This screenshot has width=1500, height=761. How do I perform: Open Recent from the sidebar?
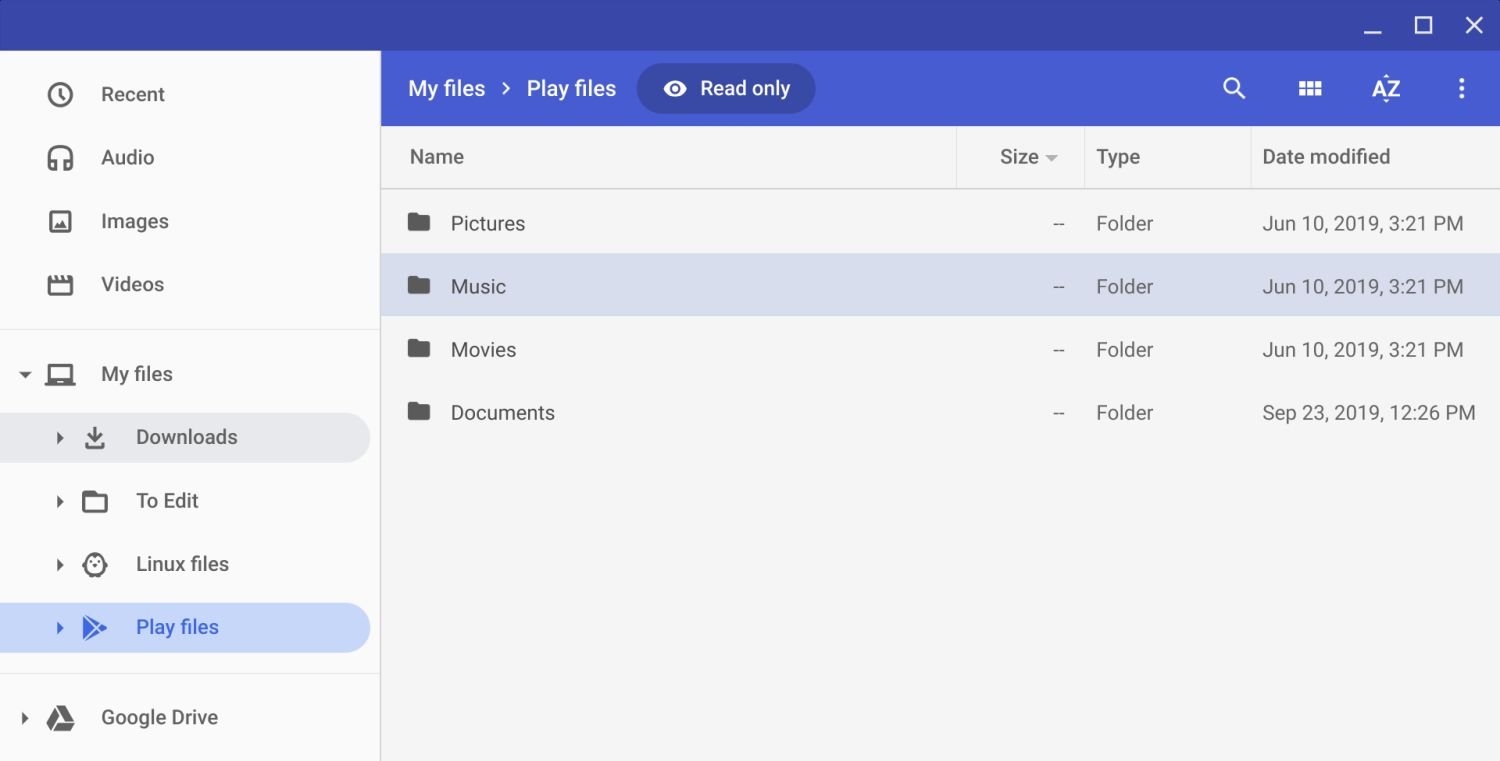tap(132, 94)
